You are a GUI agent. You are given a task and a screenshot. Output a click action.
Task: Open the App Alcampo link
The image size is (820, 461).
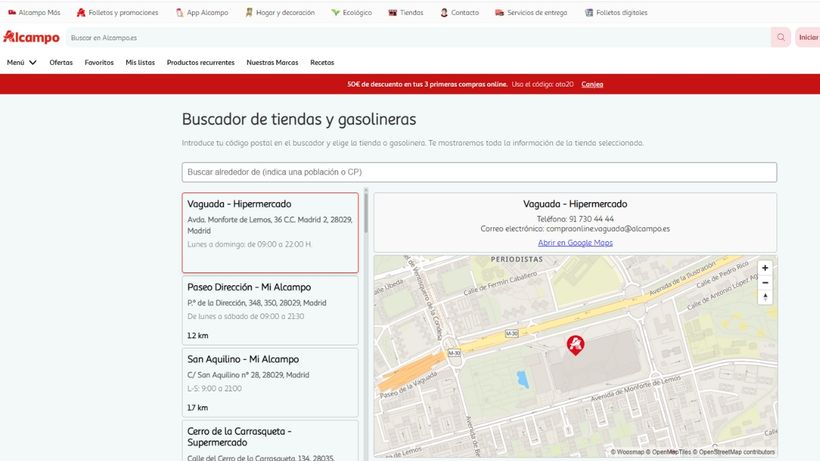pos(201,13)
